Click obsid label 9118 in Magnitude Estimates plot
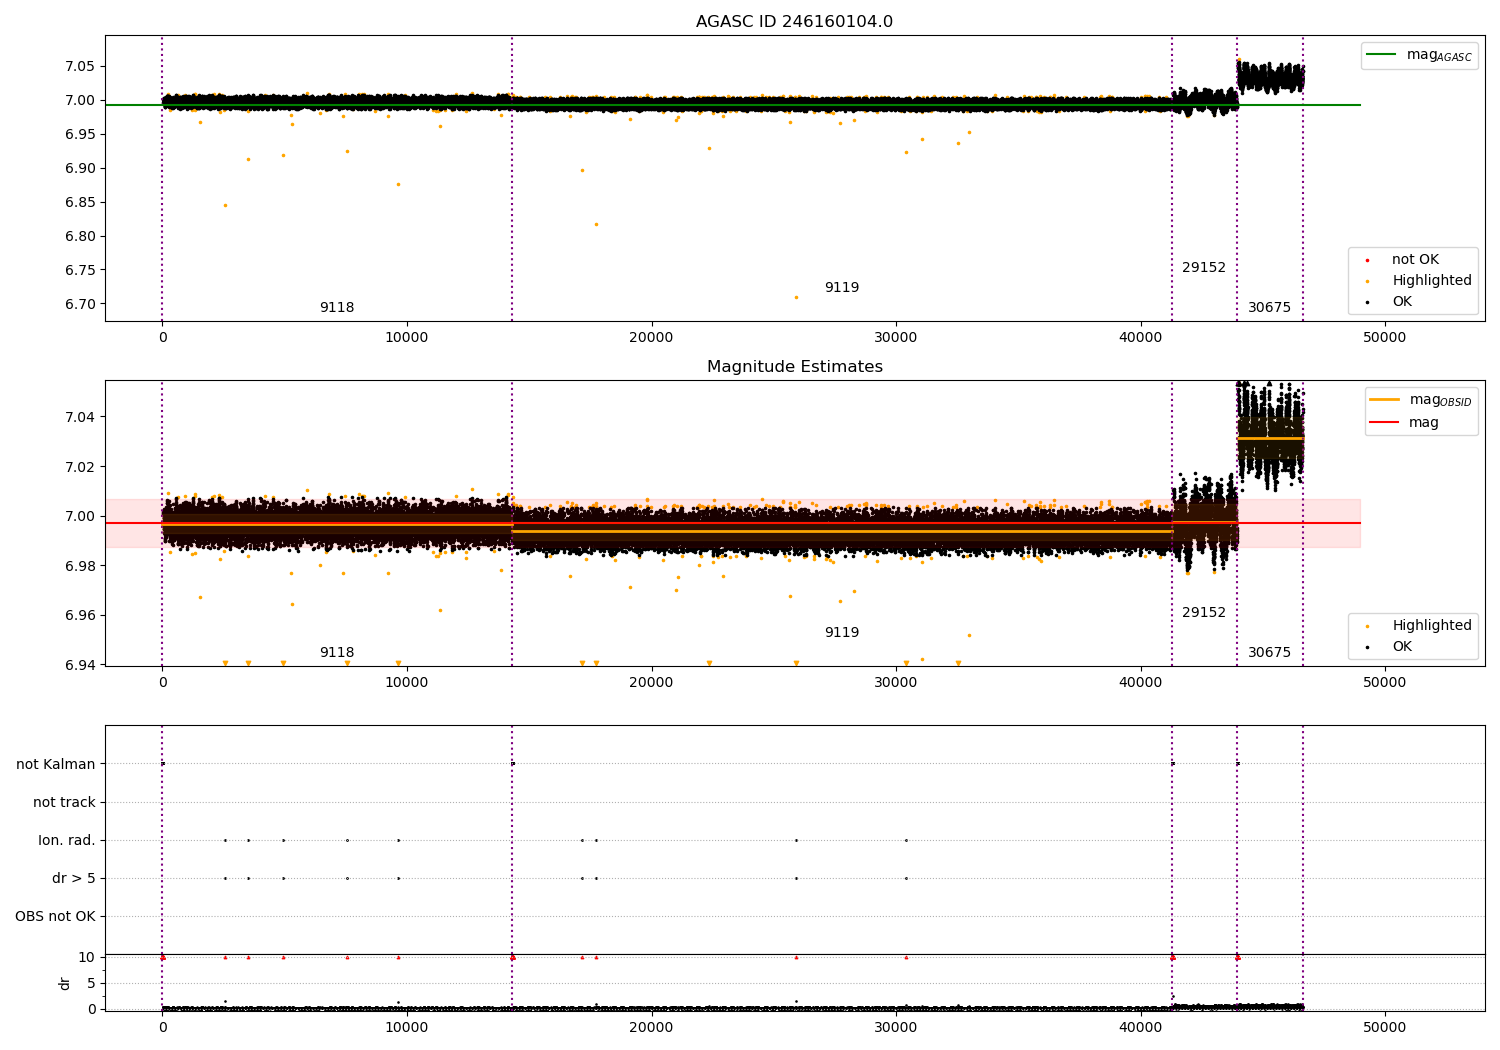Screen dimensions: 1500x1050 337,652
